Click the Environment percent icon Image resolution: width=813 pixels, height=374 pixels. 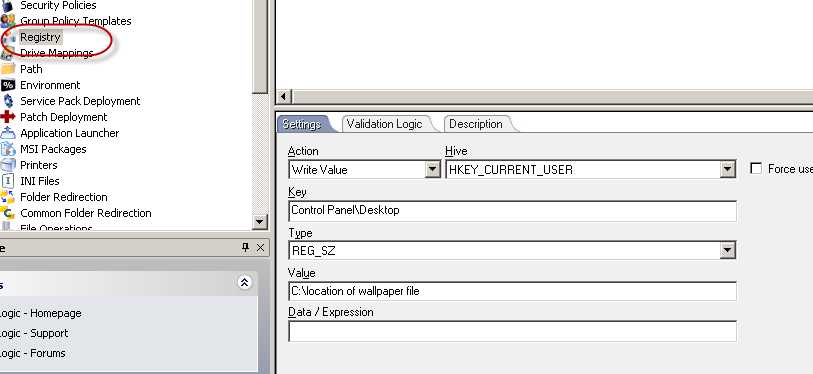(7, 85)
